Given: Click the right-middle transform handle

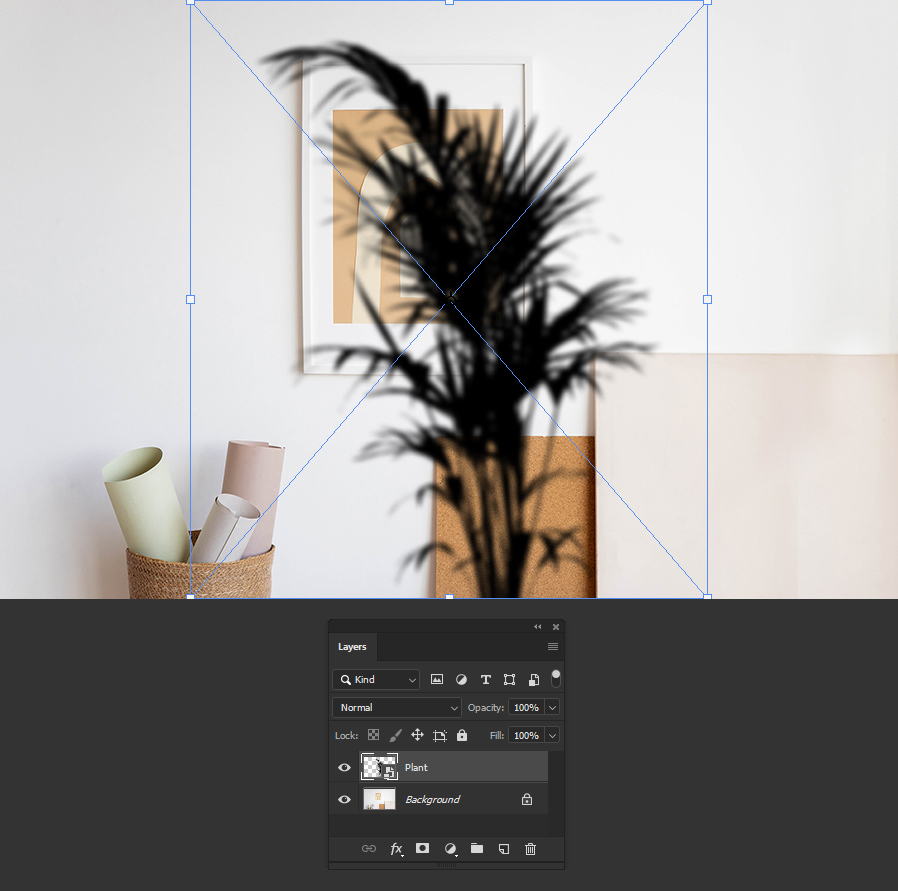Looking at the screenshot, I should 707,299.
